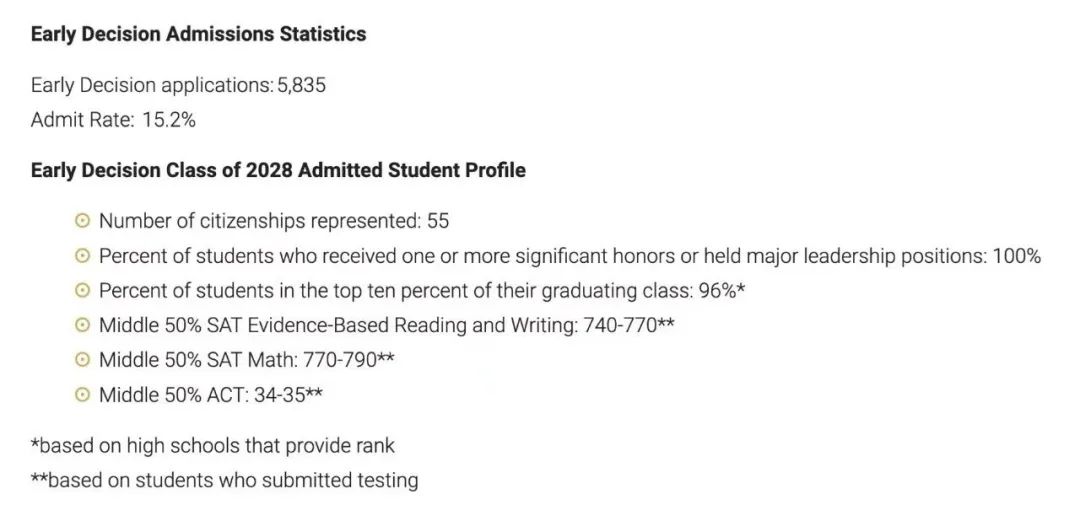The image size is (1080, 521).
Task: Click the Early Decision applications 5,835 figure
Action: (x=301, y=85)
